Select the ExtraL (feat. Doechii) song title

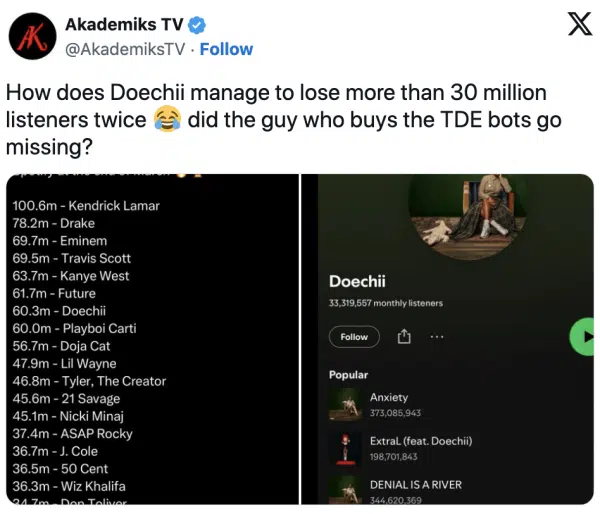tap(421, 441)
